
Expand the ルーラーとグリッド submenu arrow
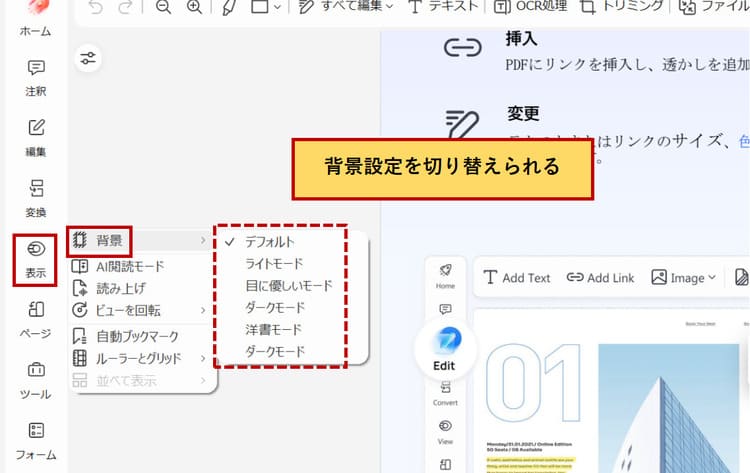[x=203, y=358]
